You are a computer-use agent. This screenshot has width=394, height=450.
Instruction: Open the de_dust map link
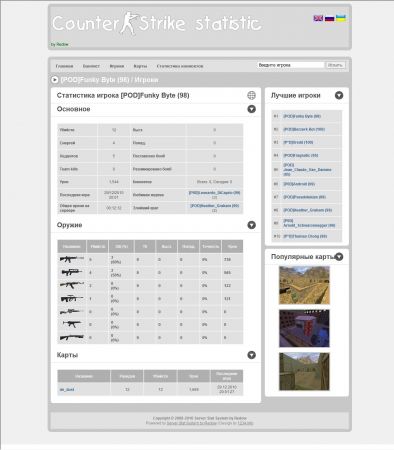[x=67, y=389]
